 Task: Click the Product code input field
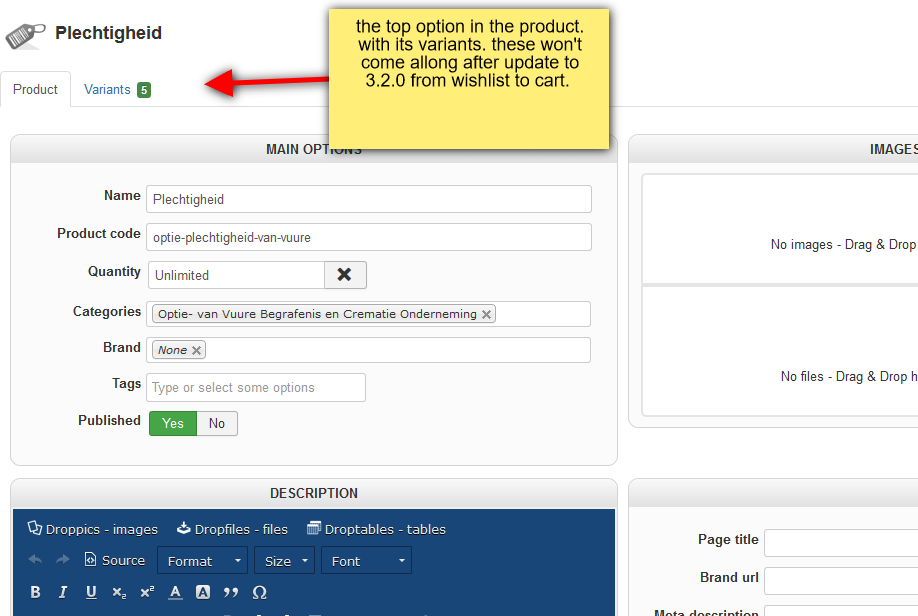[369, 237]
